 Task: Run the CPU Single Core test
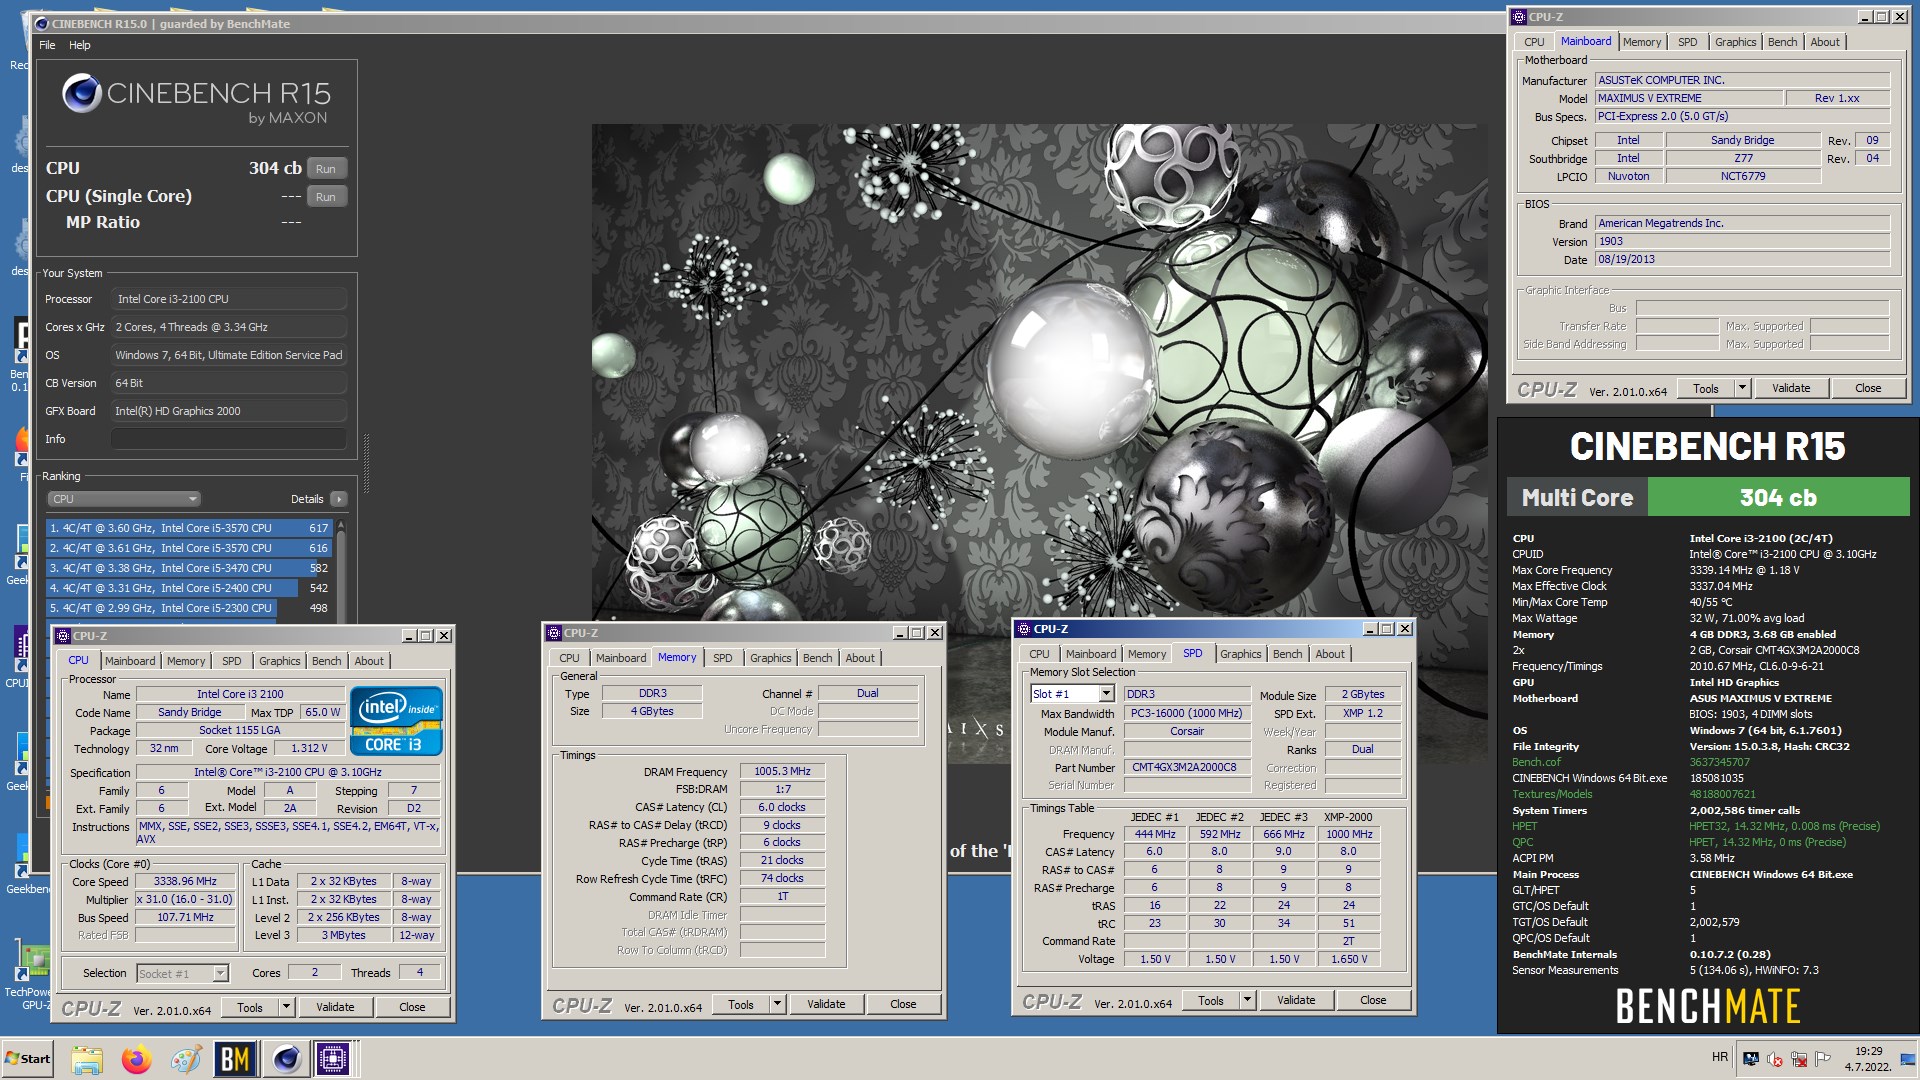click(x=326, y=197)
